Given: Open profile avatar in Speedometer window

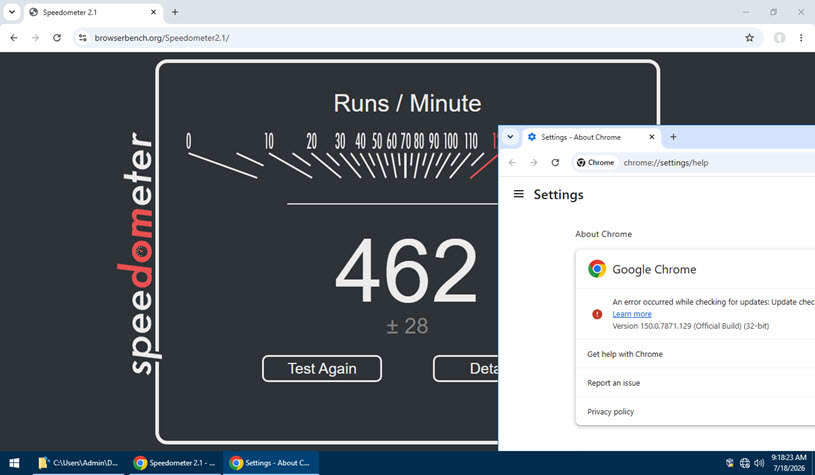Looking at the screenshot, I should 779,38.
